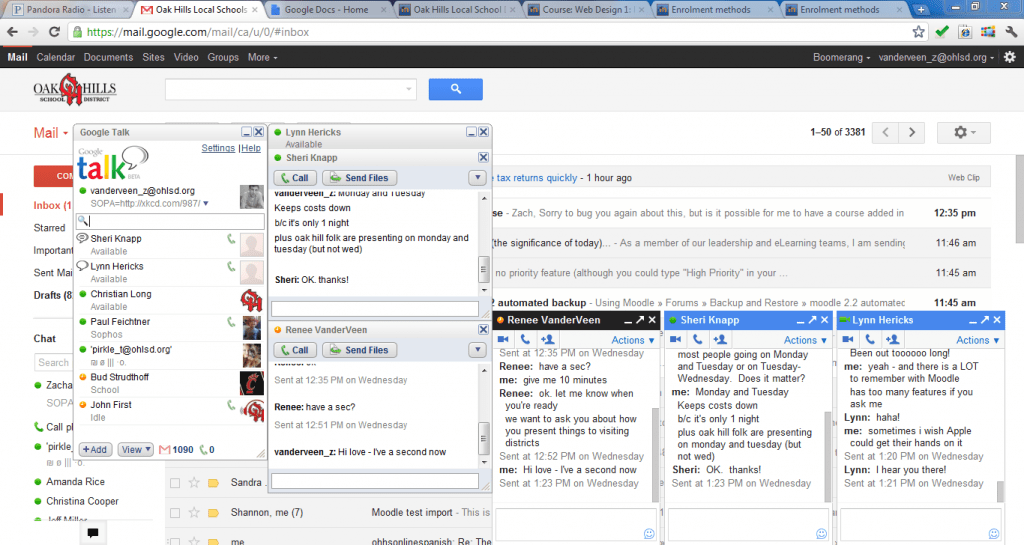This screenshot has height=545, width=1024.
Task: Click the Gmail search input box
Action: click(x=291, y=89)
